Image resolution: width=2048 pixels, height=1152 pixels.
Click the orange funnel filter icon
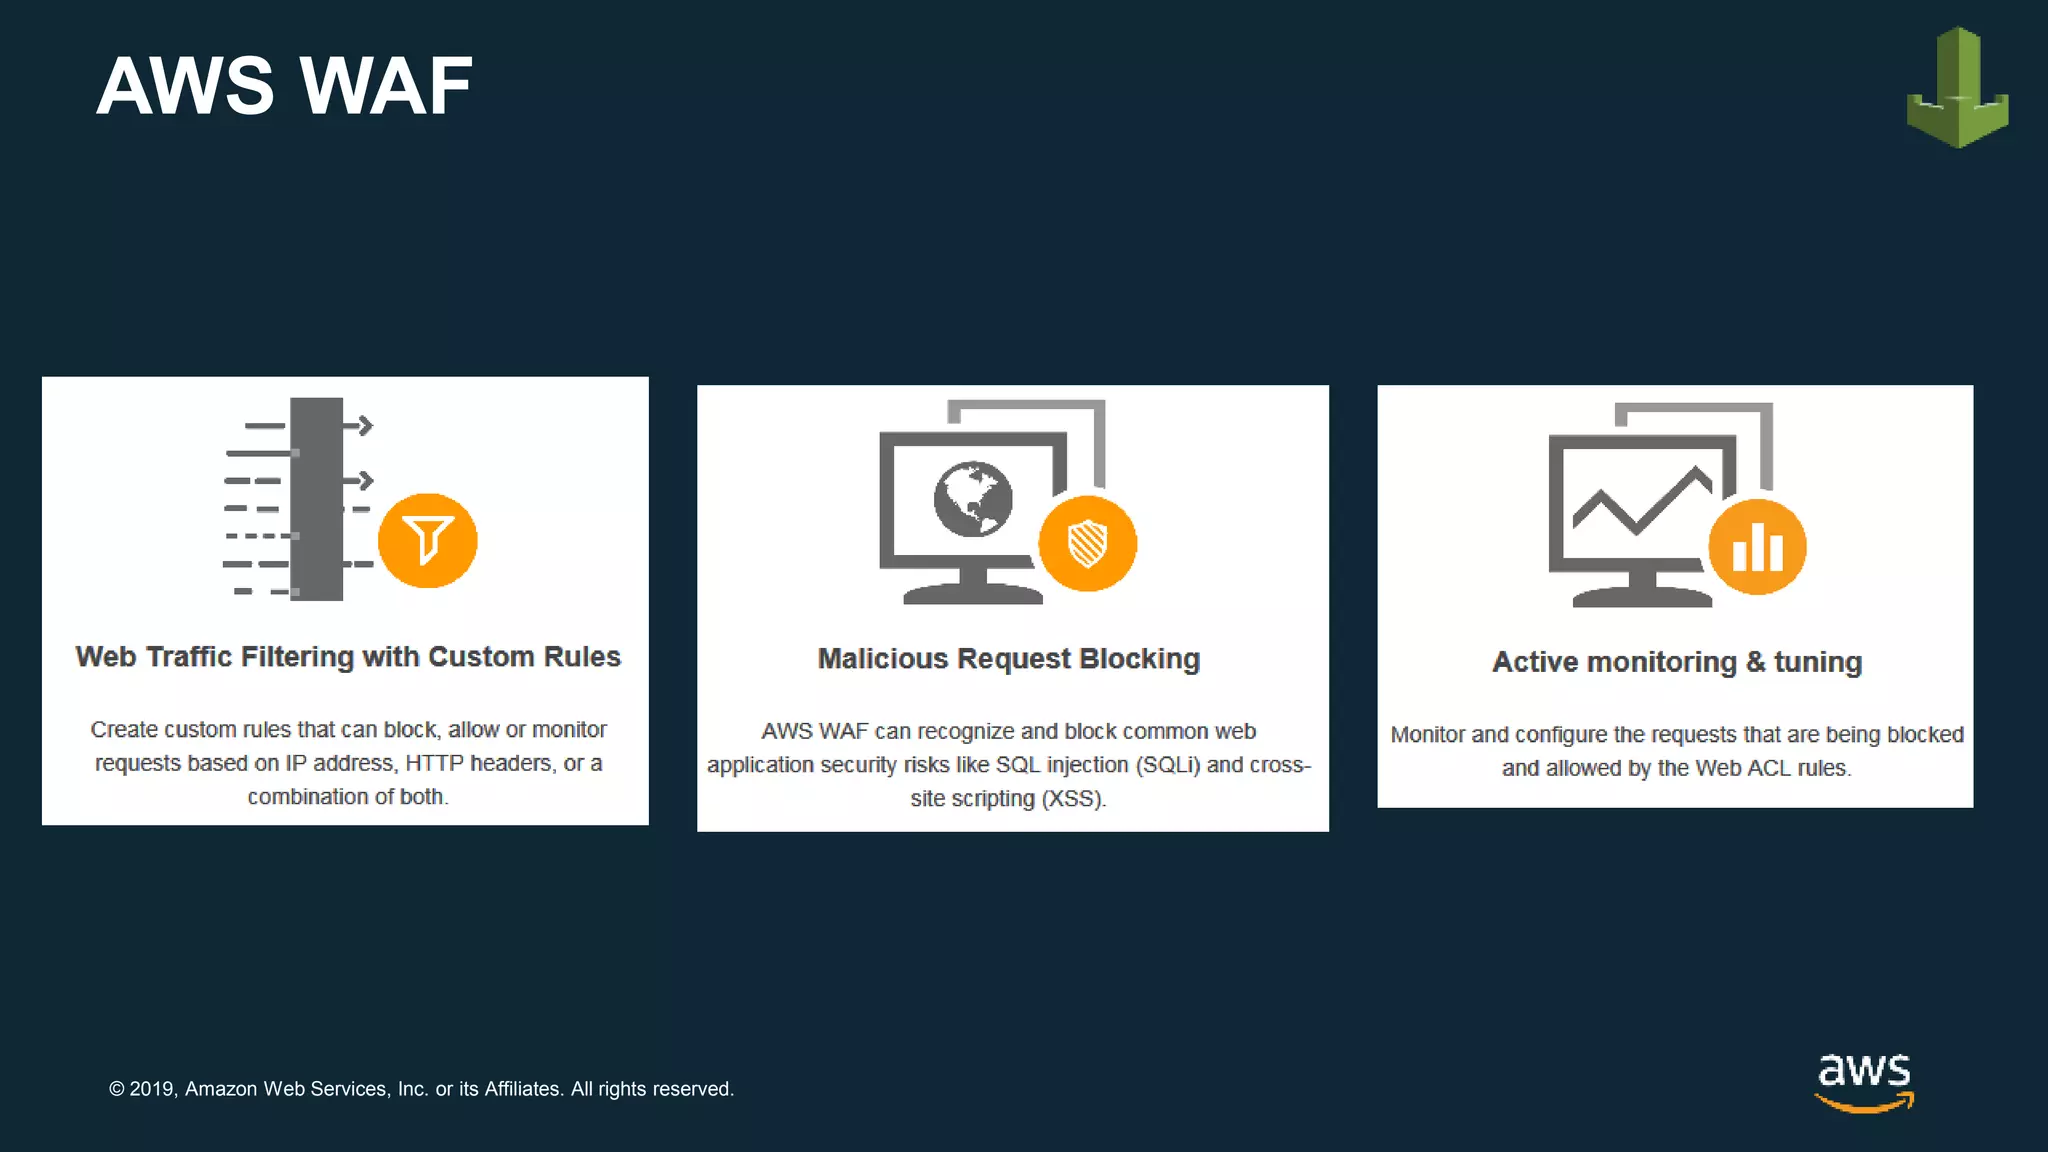point(428,540)
